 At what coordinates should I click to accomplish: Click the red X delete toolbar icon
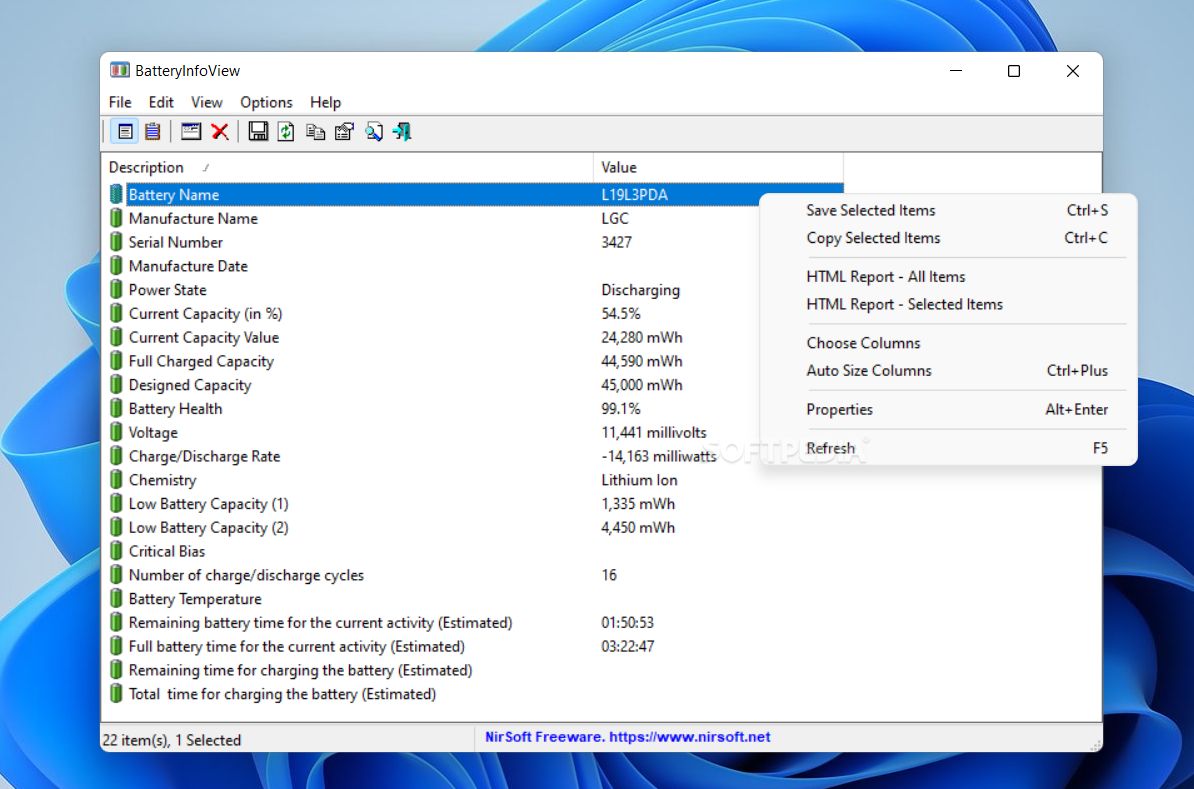[220, 131]
